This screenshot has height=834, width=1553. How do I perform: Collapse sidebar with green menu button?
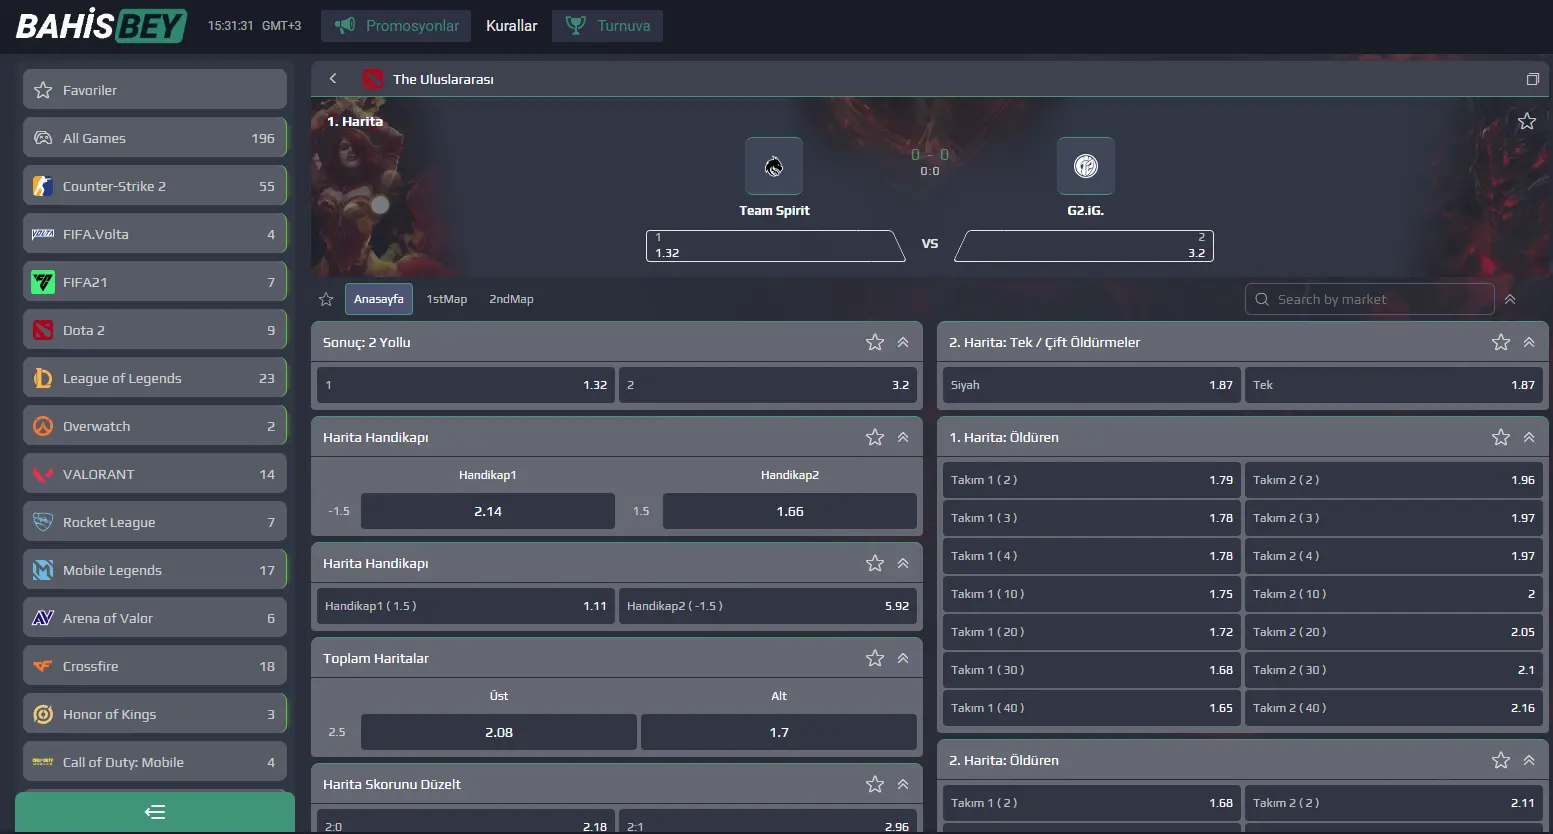155,812
